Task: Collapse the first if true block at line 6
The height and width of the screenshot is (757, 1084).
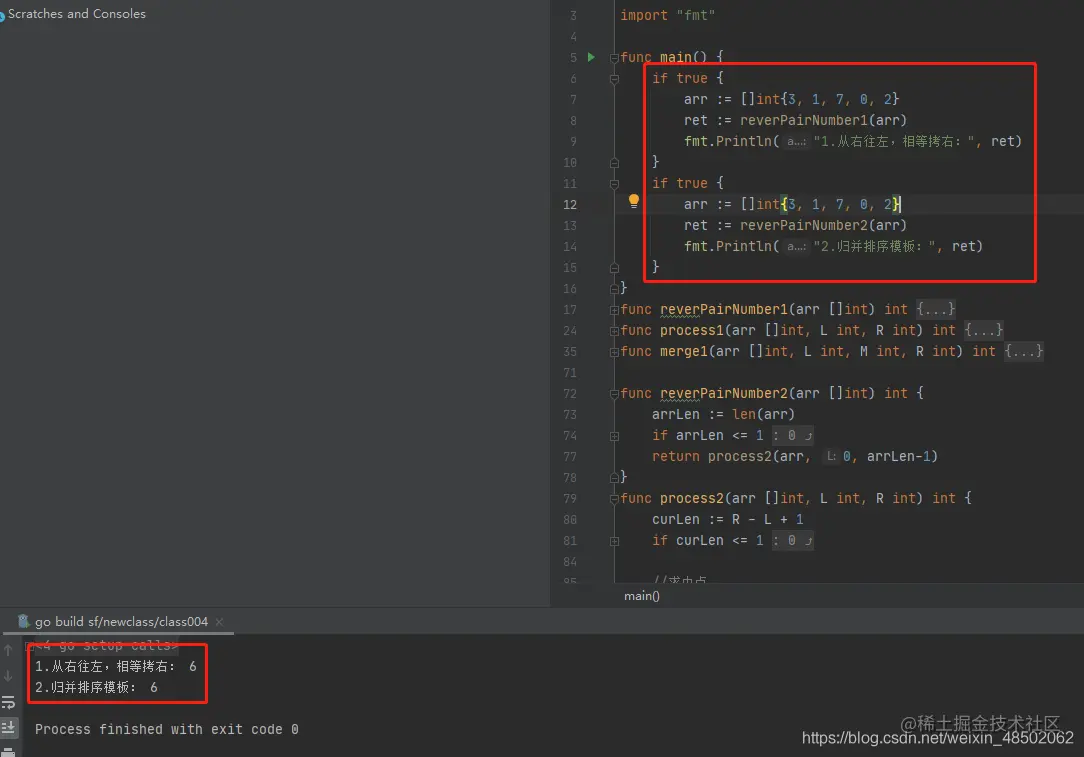Action: pos(614,80)
